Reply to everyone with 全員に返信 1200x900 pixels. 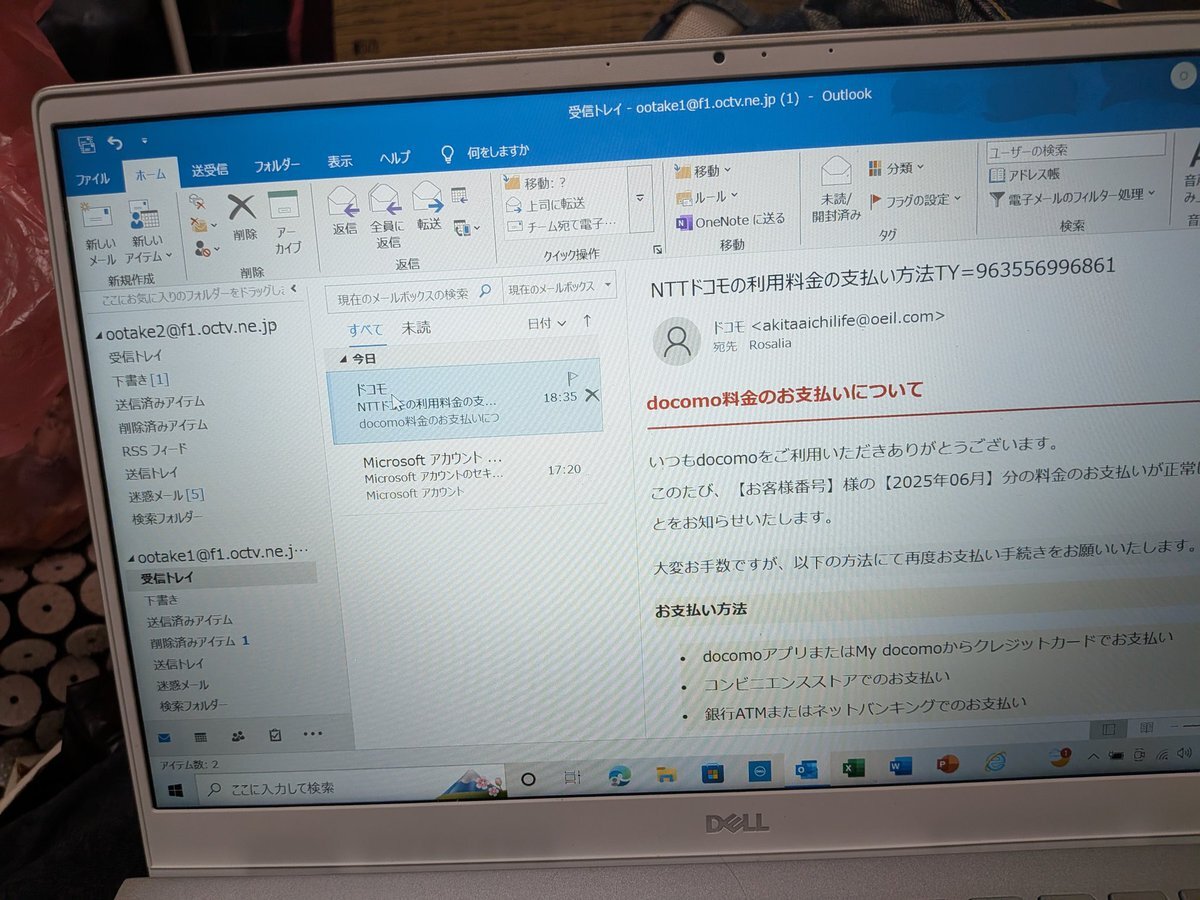[x=386, y=216]
